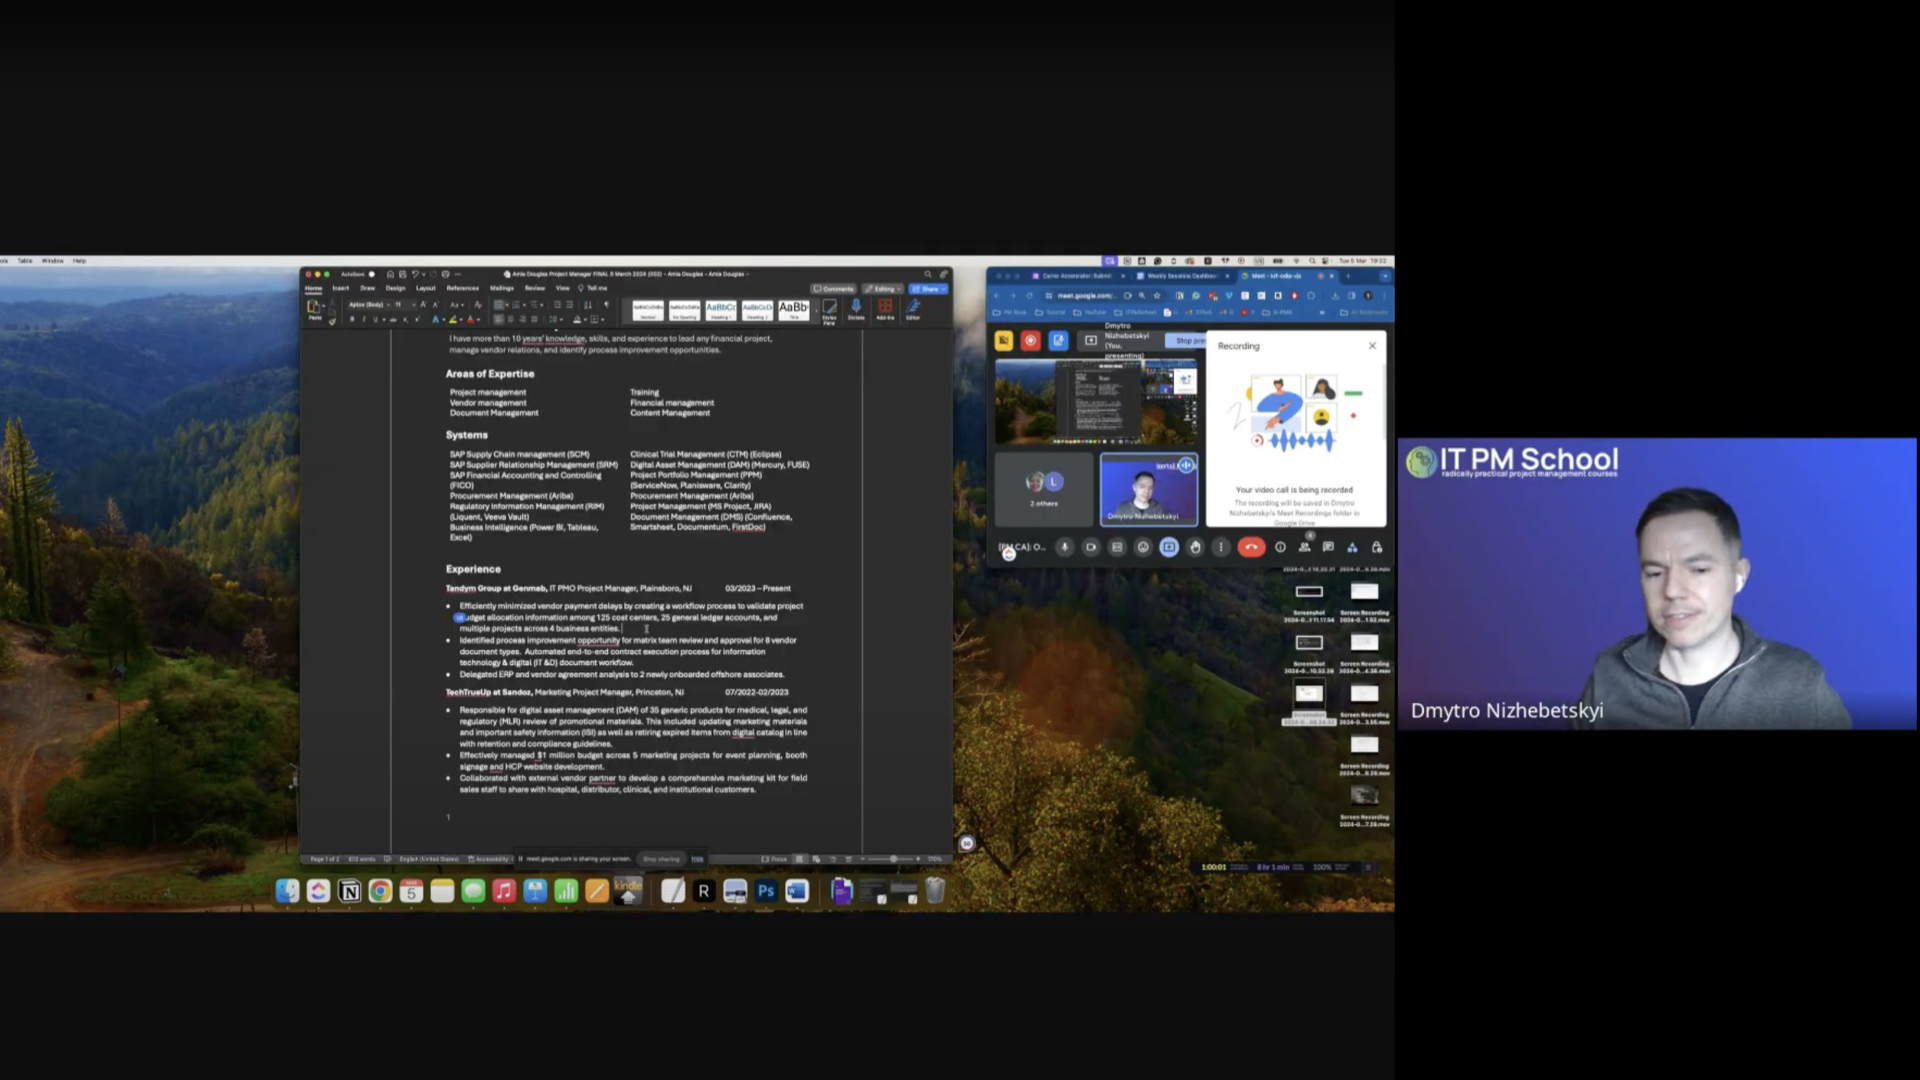Click the Paste clipboard icon
Screen dimensions: 1920x1080
tap(314, 308)
